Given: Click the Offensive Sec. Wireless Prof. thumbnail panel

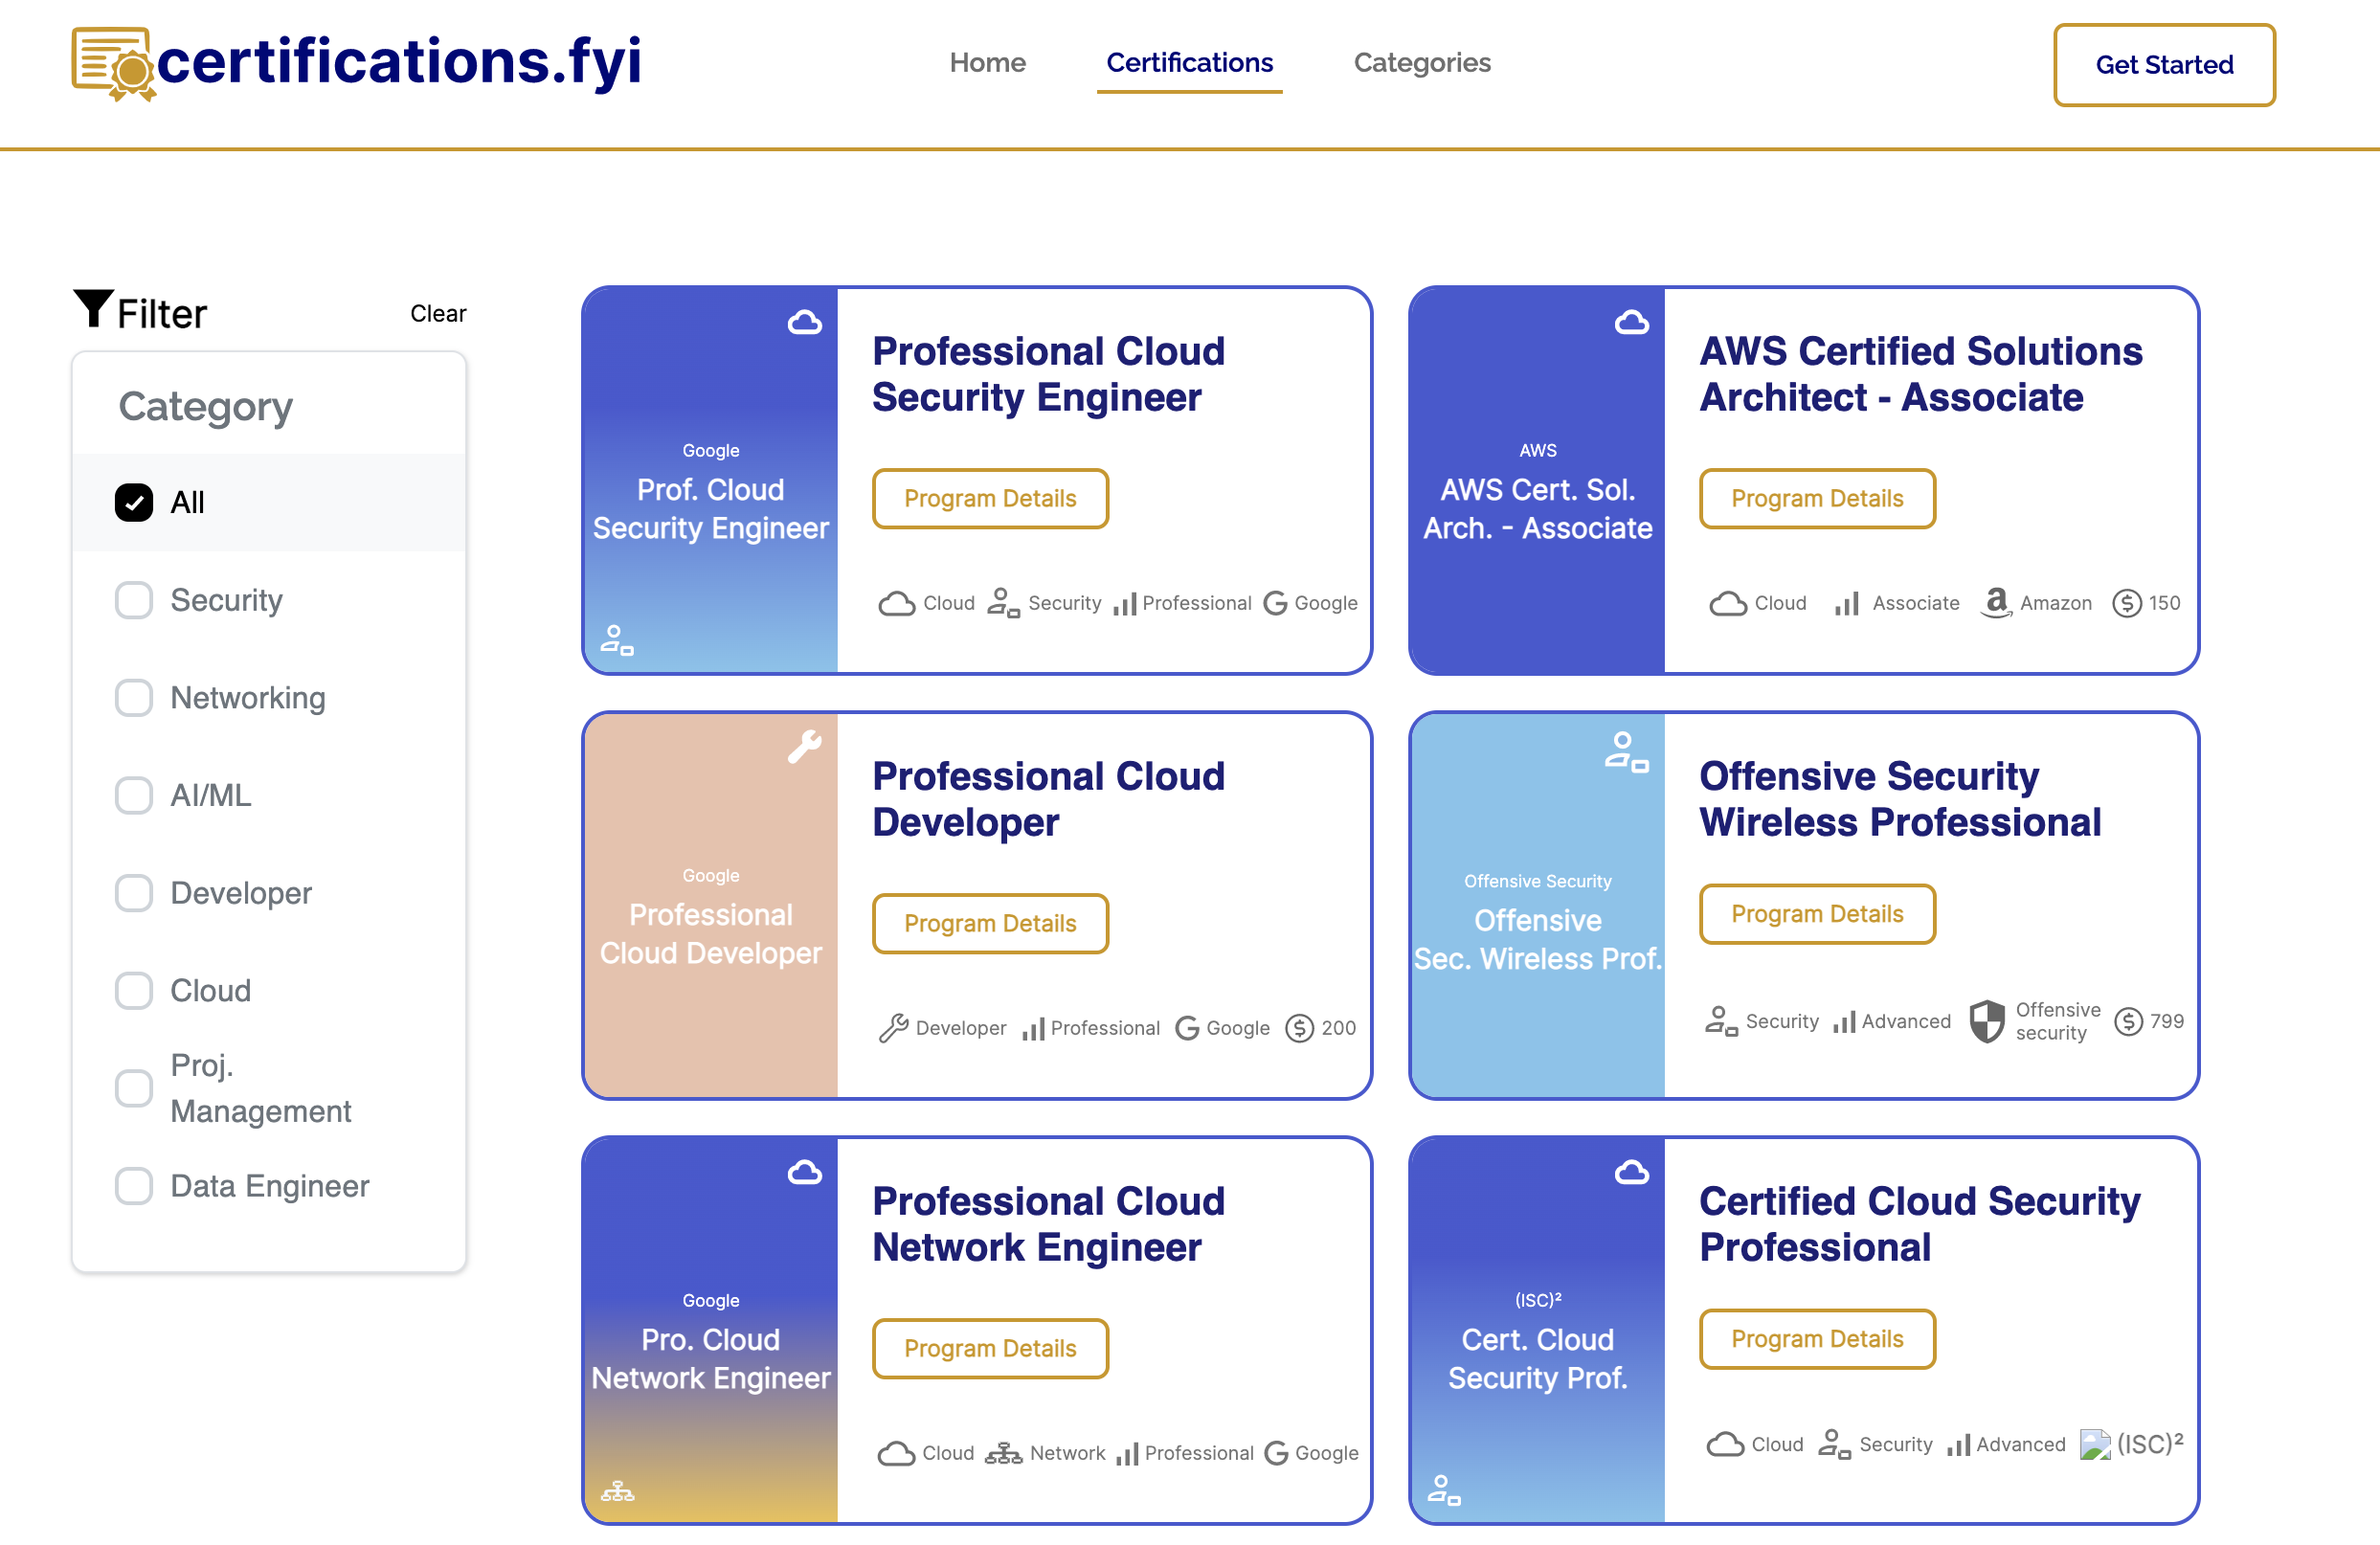Looking at the screenshot, I should point(1538,906).
